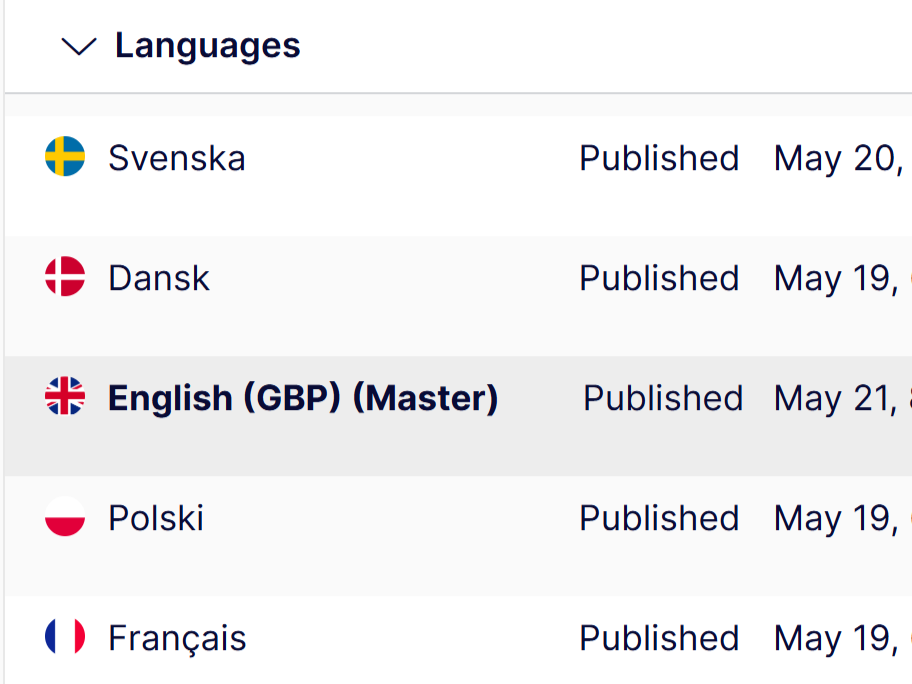The width and height of the screenshot is (912, 684).
Task: Open the Français language entry
Action: pyautogui.click(x=177, y=639)
